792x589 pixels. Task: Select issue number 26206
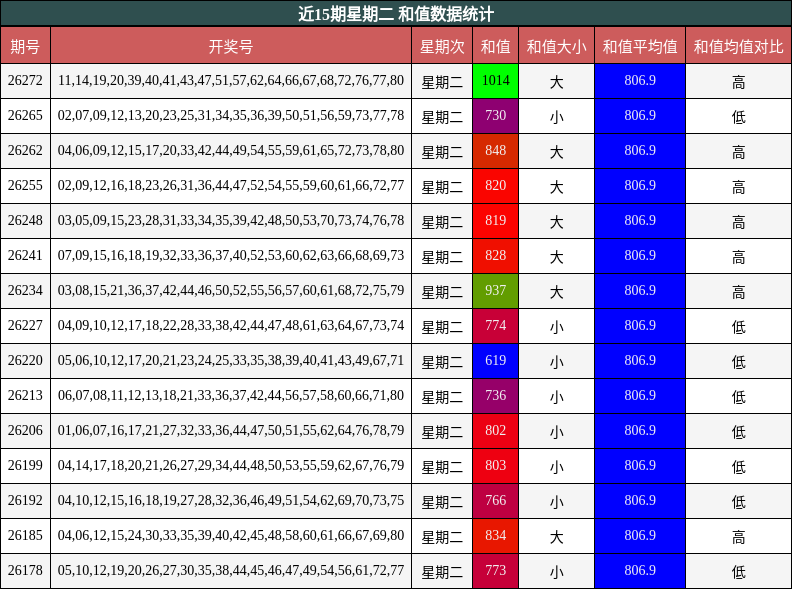click(x=25, y=430)
